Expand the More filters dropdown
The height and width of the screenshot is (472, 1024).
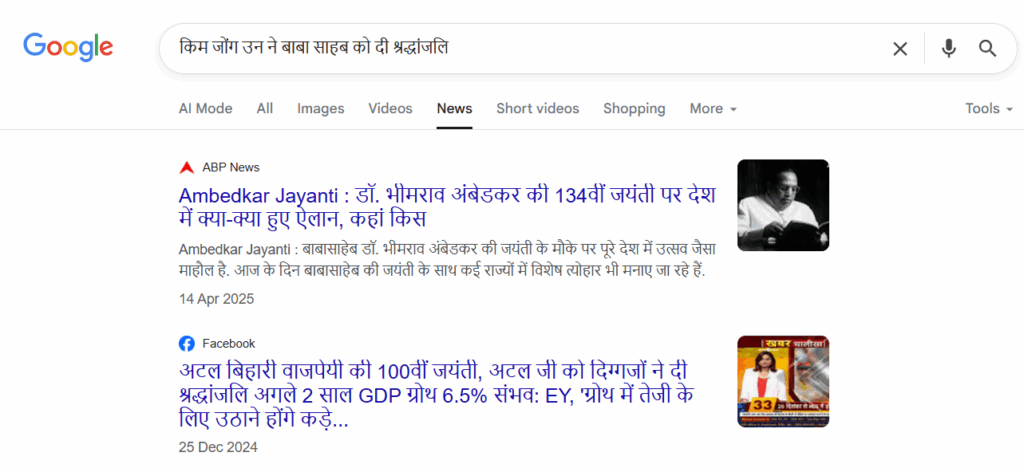pos(713,108)
